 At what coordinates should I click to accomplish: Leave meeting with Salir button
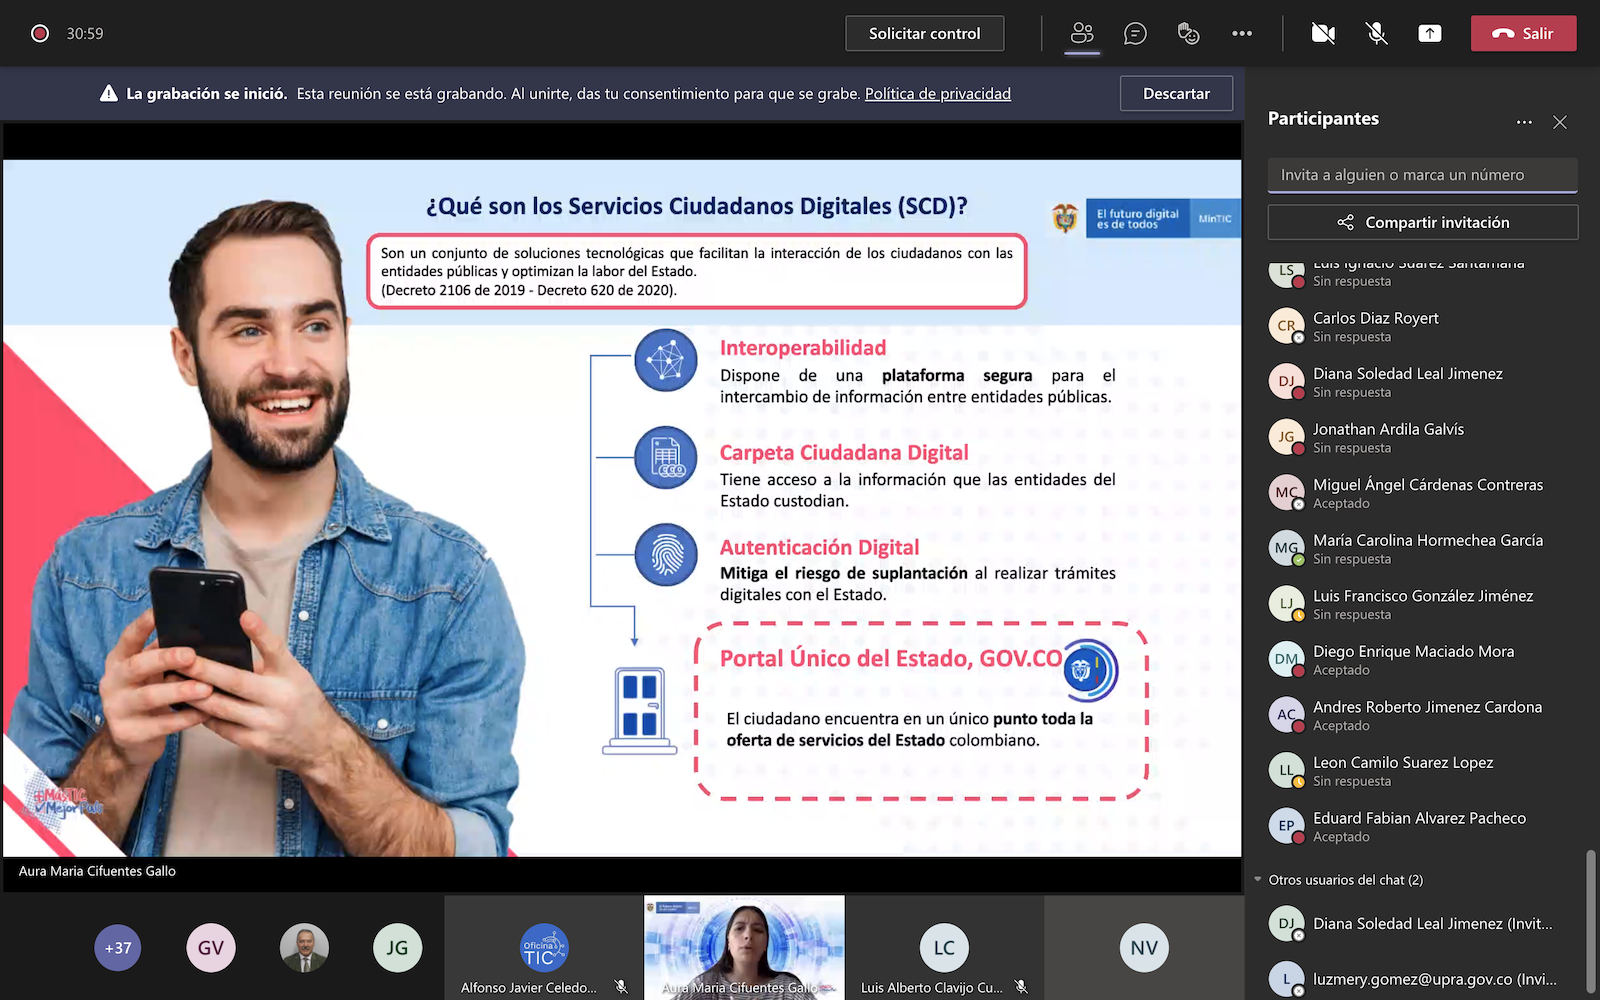(1523, 33)
